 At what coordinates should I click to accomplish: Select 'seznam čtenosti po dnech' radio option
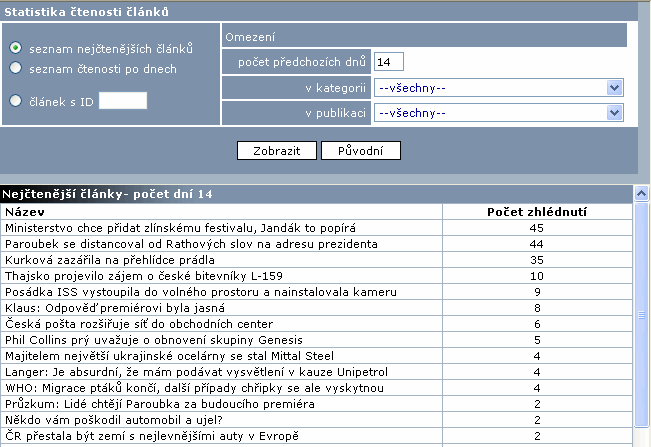16,68
